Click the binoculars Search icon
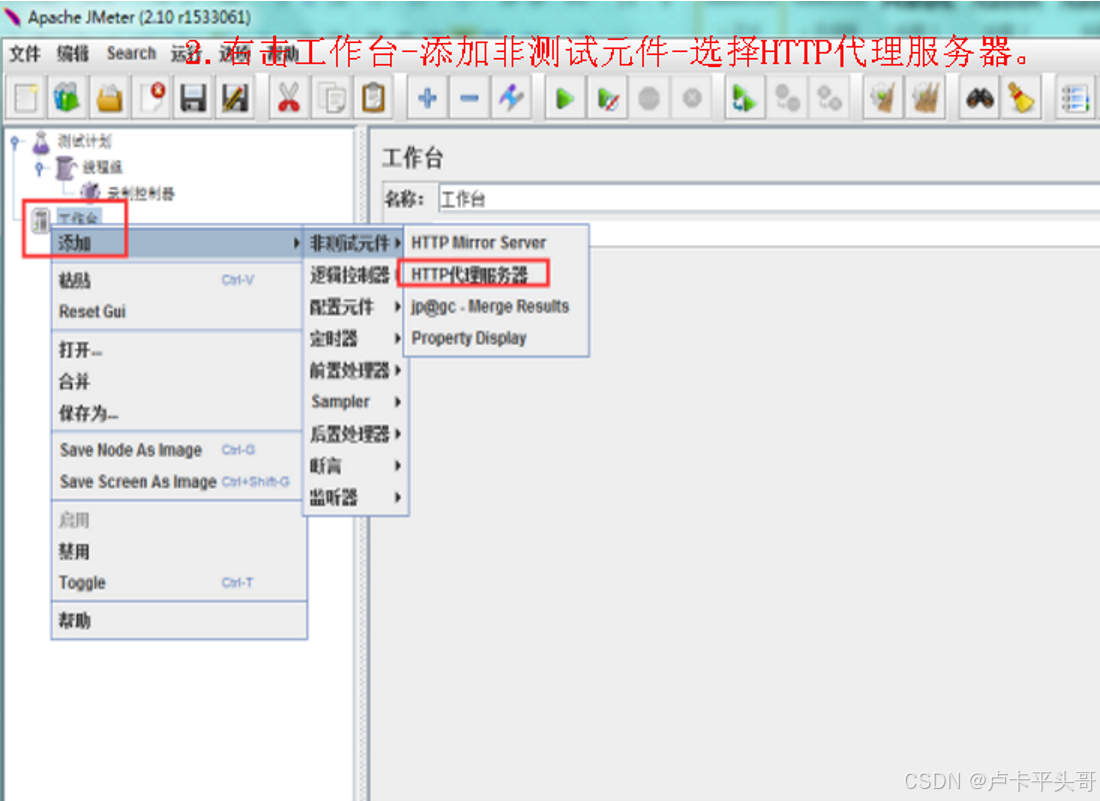Viewport: 1100px width, 801px height. [979, 98]
